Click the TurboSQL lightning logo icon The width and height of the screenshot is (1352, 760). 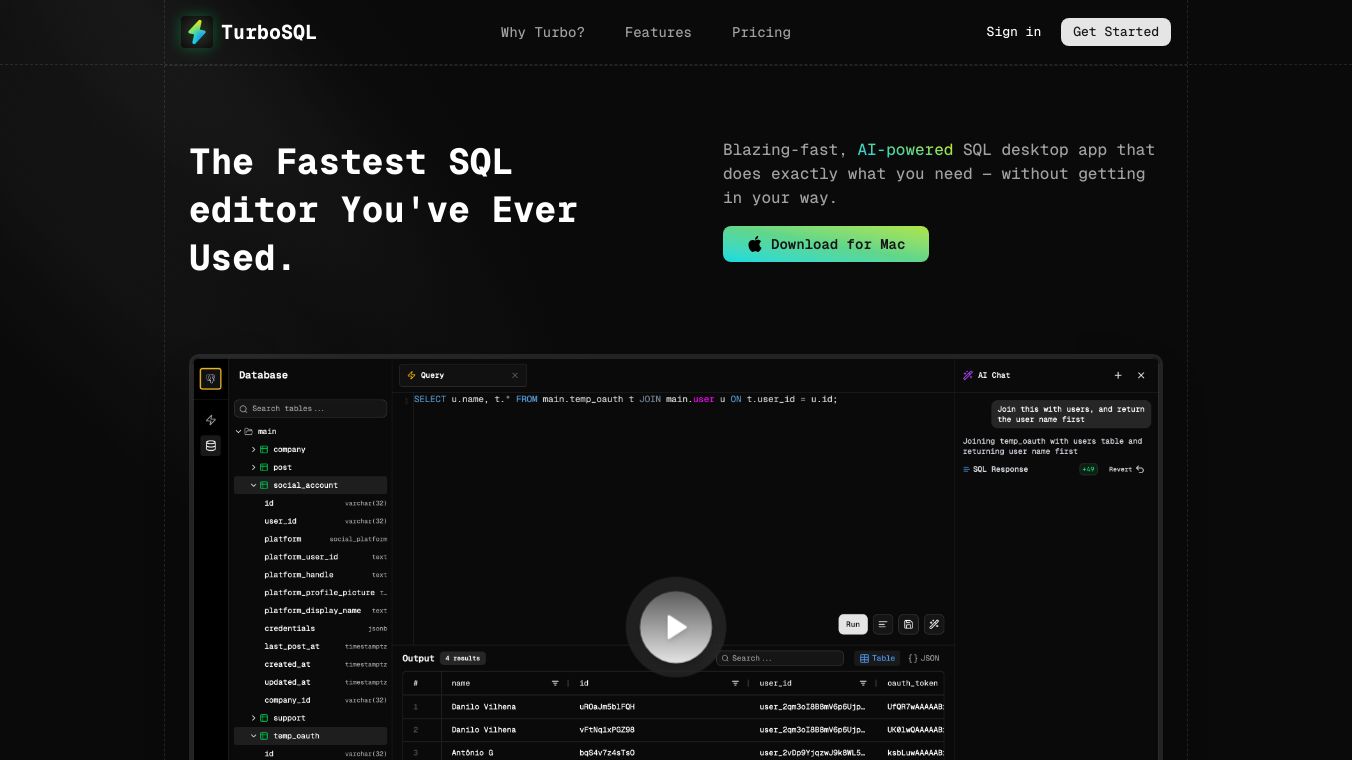(197, 32)
